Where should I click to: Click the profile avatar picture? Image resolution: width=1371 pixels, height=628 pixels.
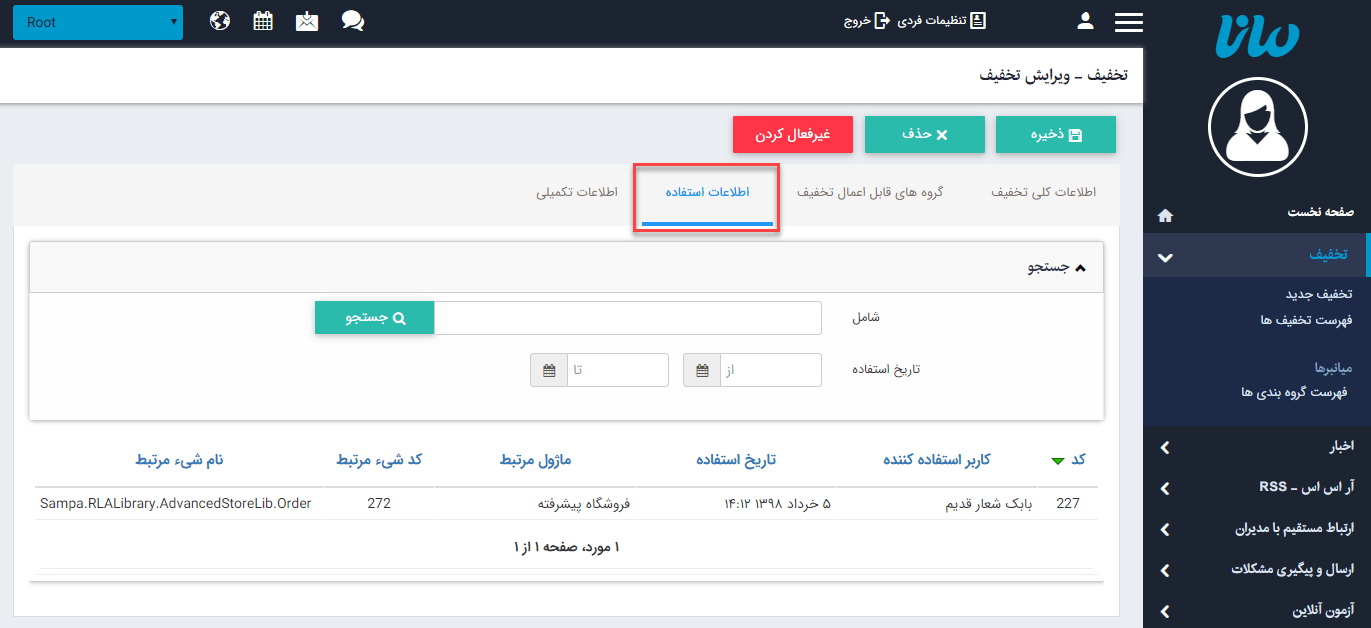[x=1257, y=127]
